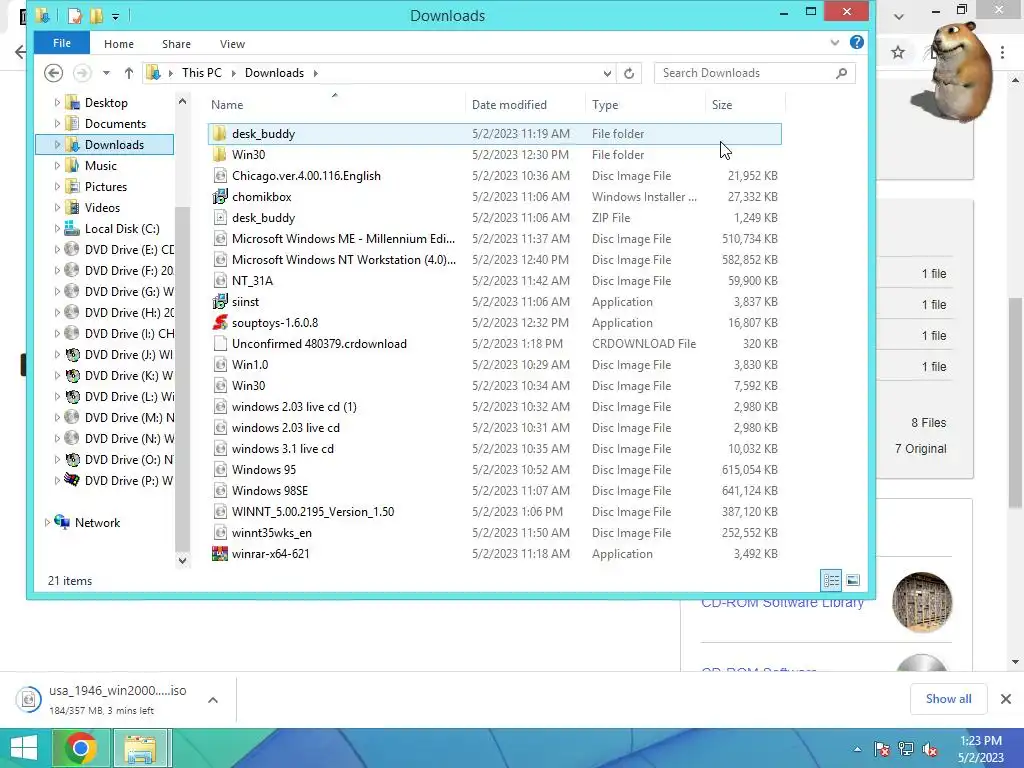Image resolution: width=1024 pixels, height=768 pixels.
Task: Click the volume tray icon
Action: click(931, 749)
